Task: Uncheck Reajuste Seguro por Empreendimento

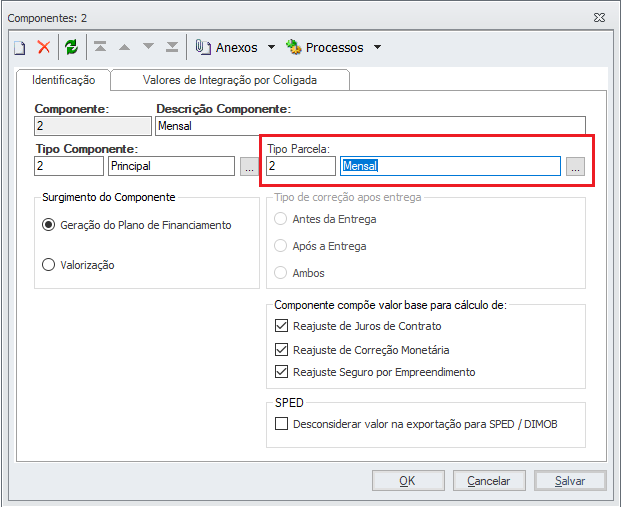Action: (281, 372)
